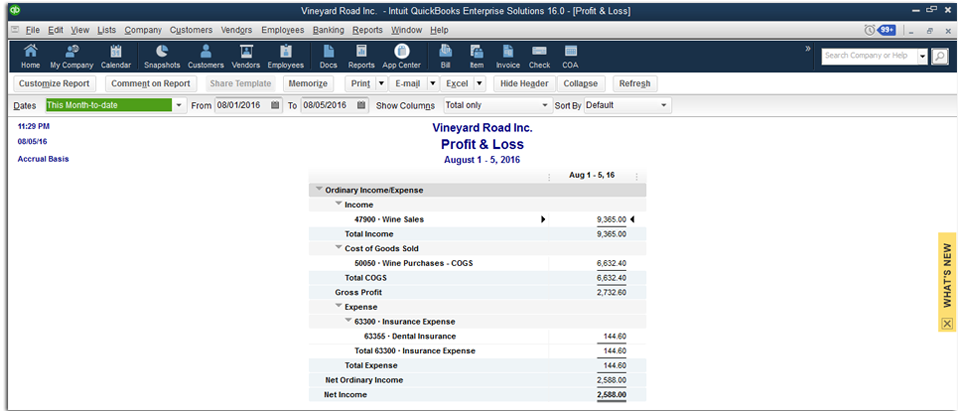Open the Sort By dropdown
This screenshot has height=411, width=964.
[663, 105]
